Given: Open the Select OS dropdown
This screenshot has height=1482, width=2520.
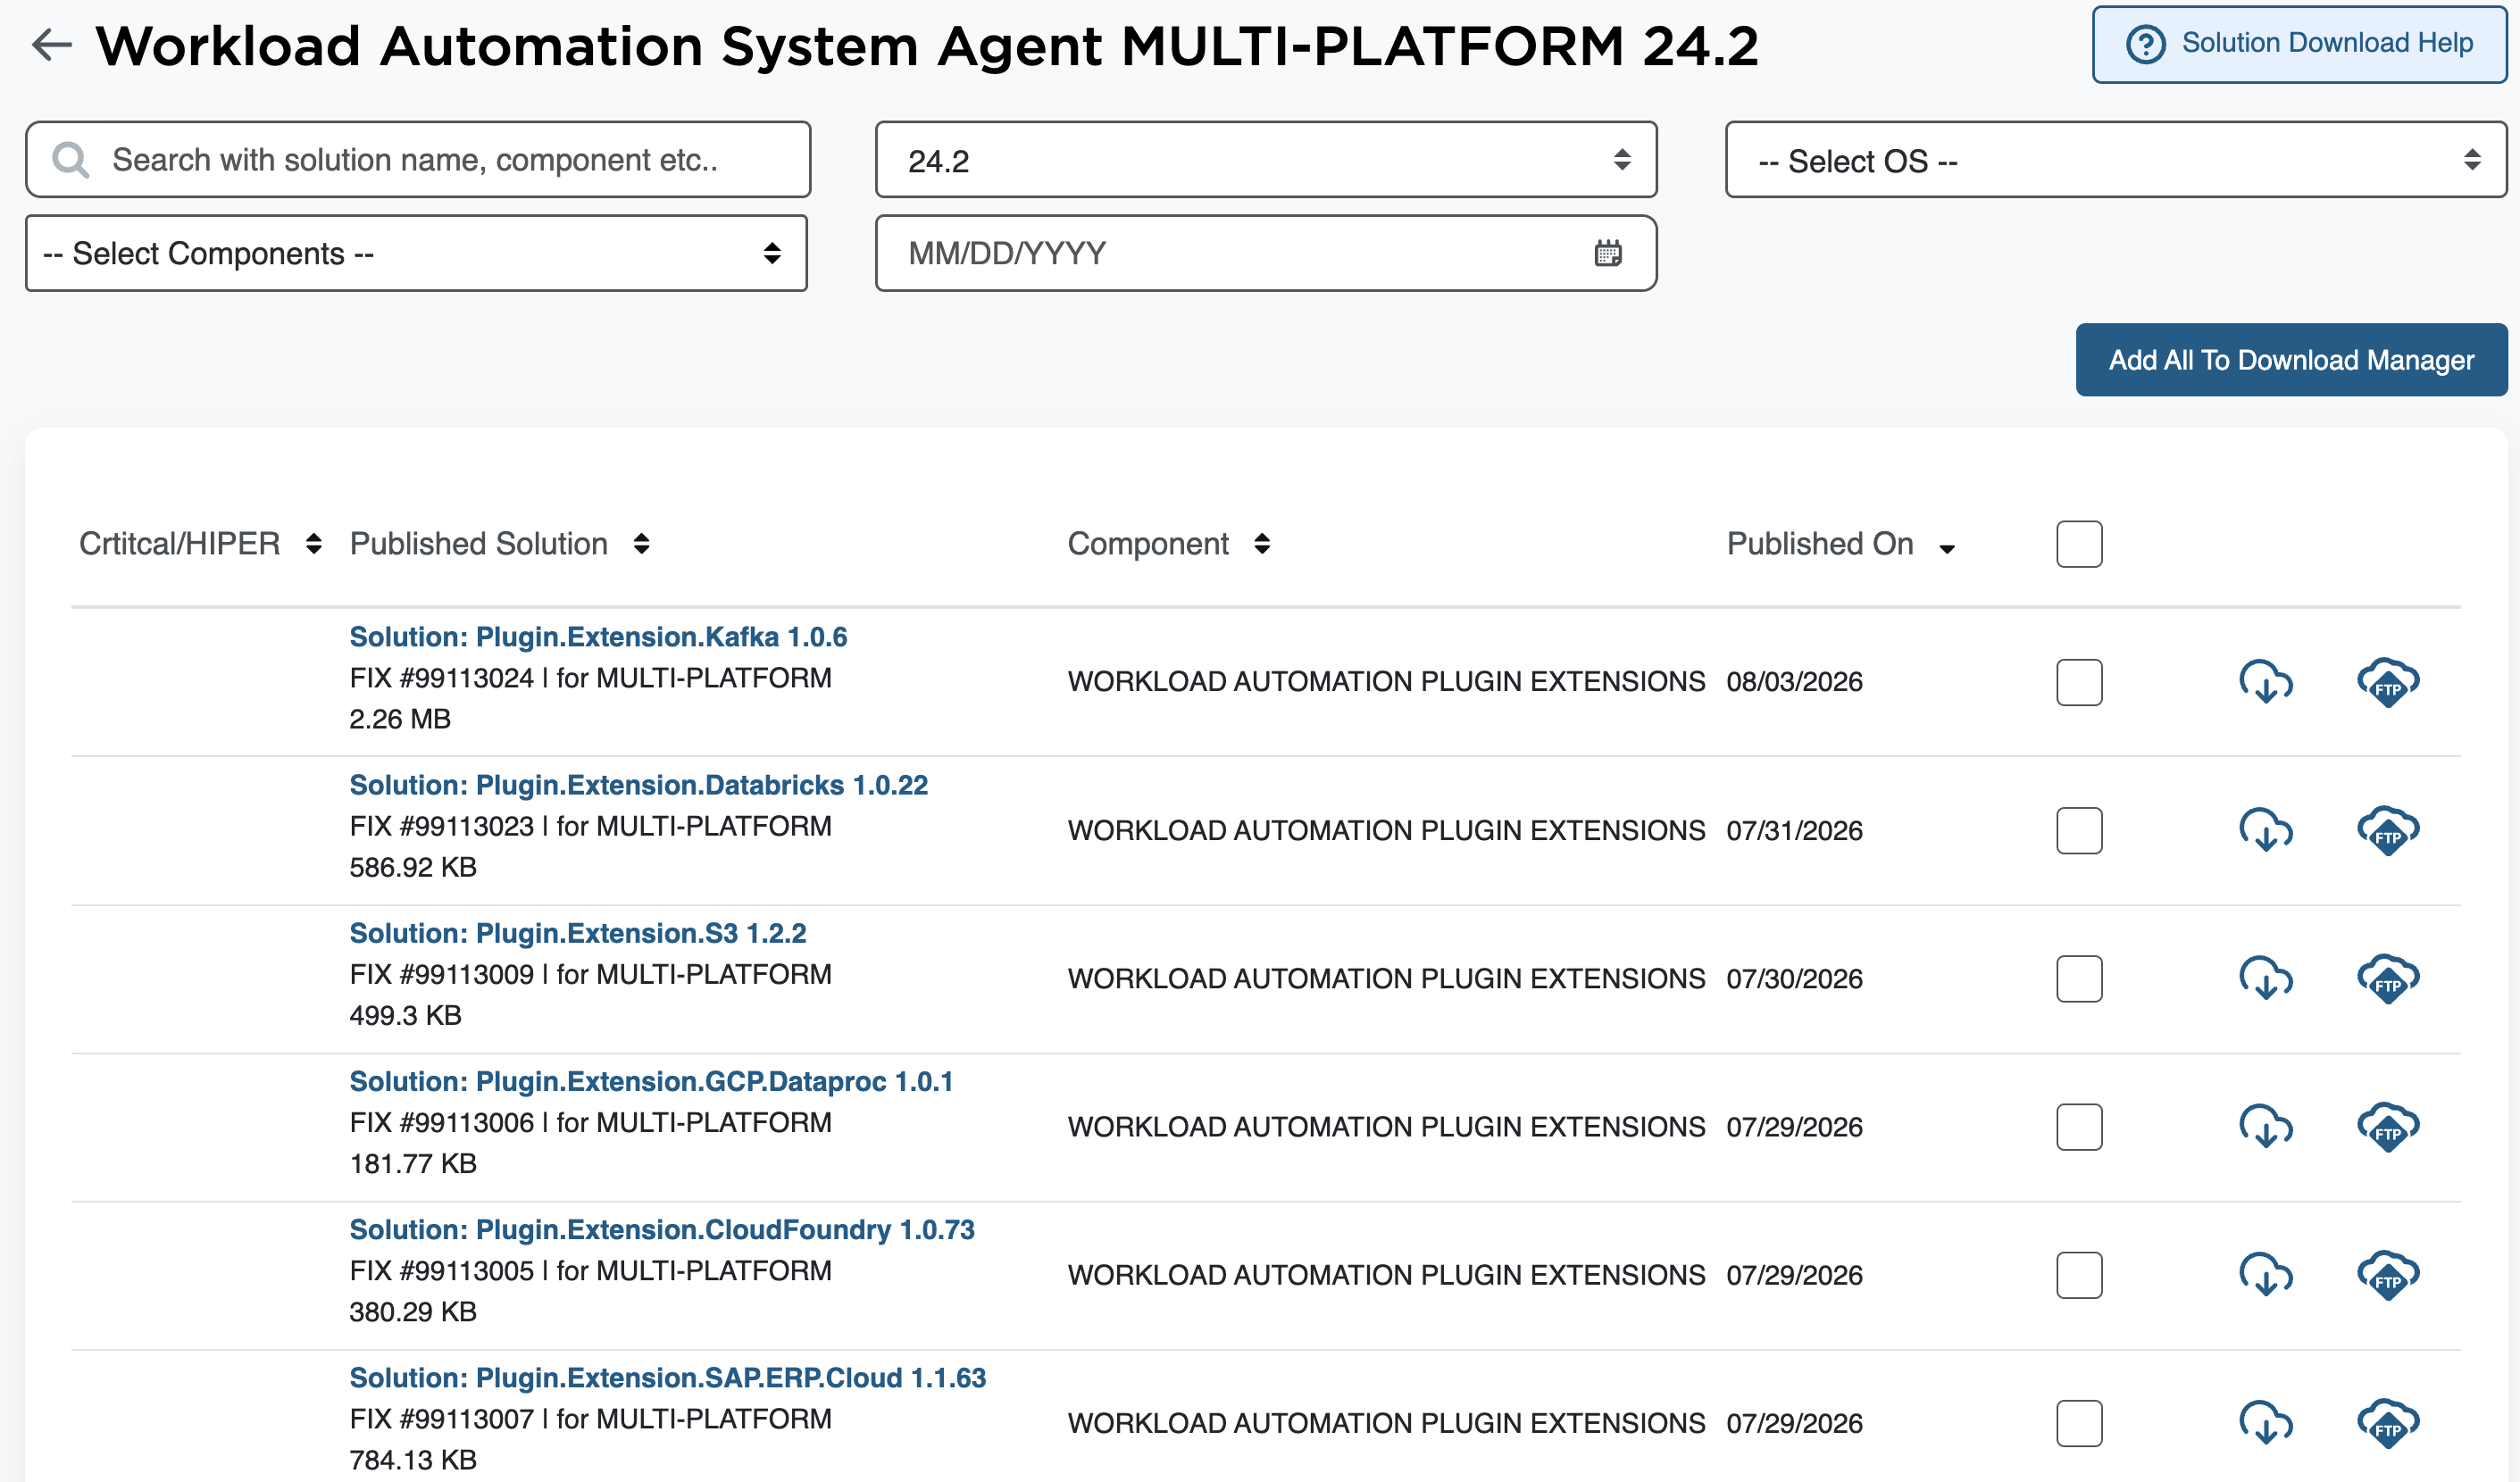Looking at the screenshot, I should (2116, 160).
